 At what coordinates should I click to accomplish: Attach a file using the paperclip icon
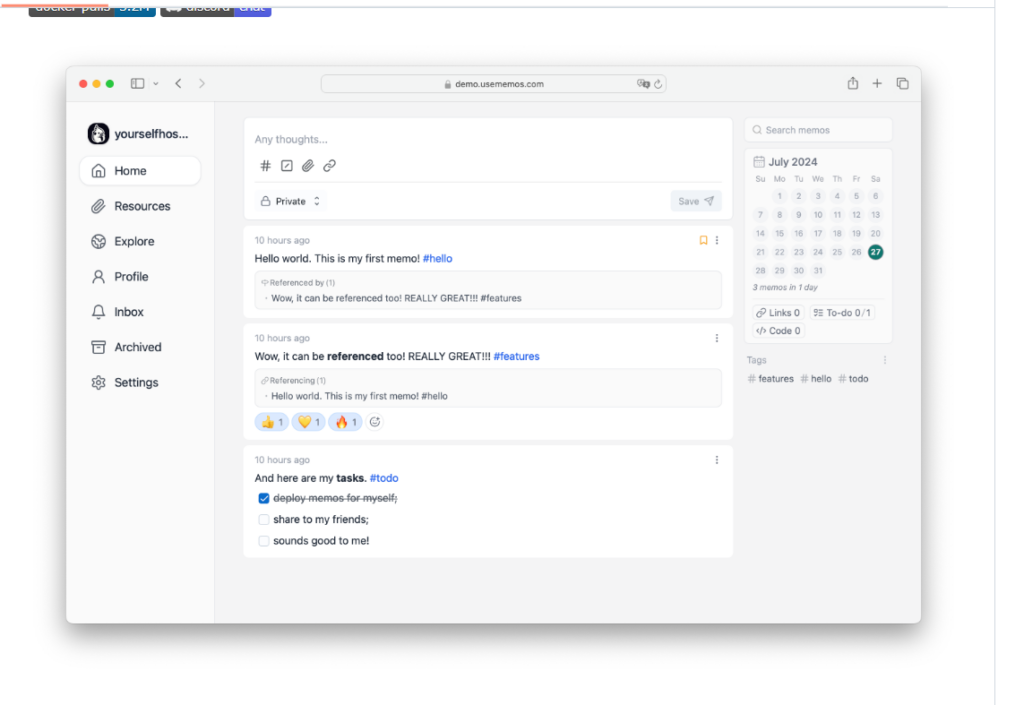point(308,166)
